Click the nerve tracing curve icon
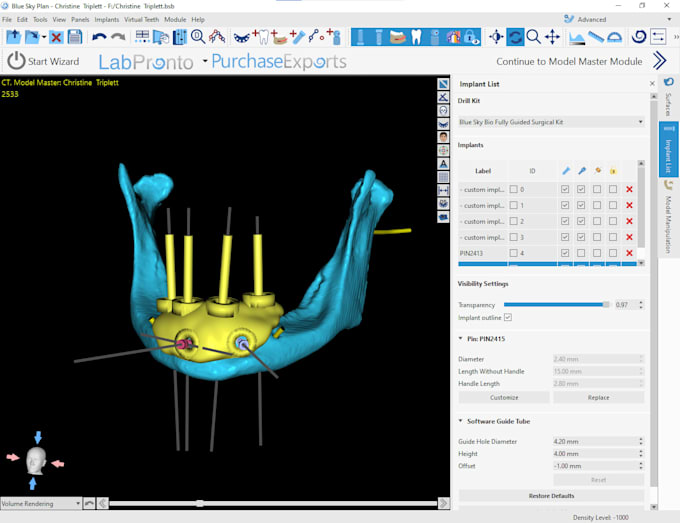680x523 pixels. point(317,37)
